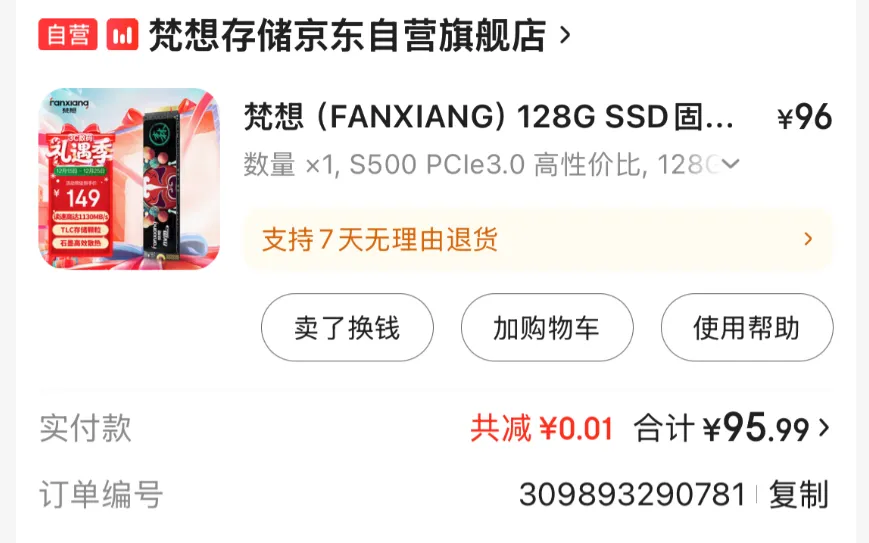Select the order number 309893290781
The width and height of the screenshot is (869, 543).
point(632,494)
